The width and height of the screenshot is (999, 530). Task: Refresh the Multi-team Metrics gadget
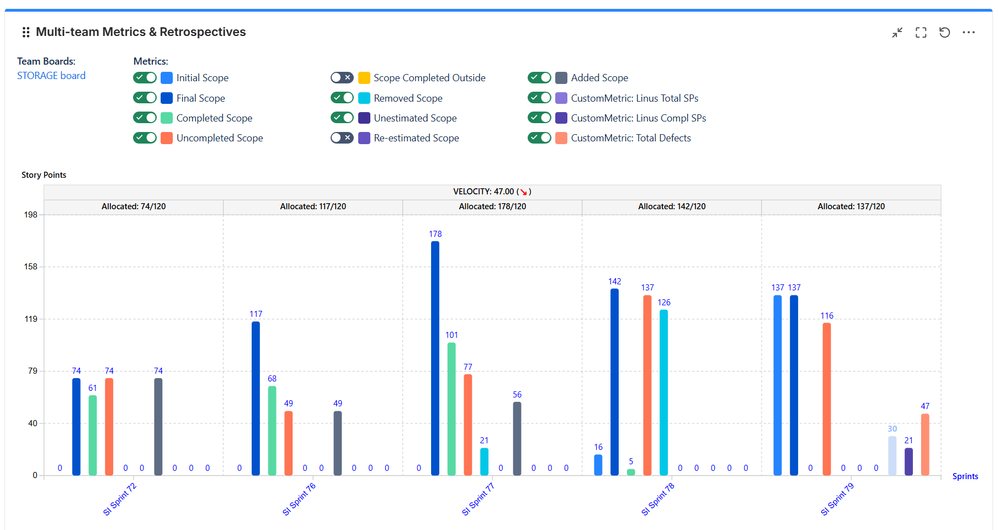944,32
